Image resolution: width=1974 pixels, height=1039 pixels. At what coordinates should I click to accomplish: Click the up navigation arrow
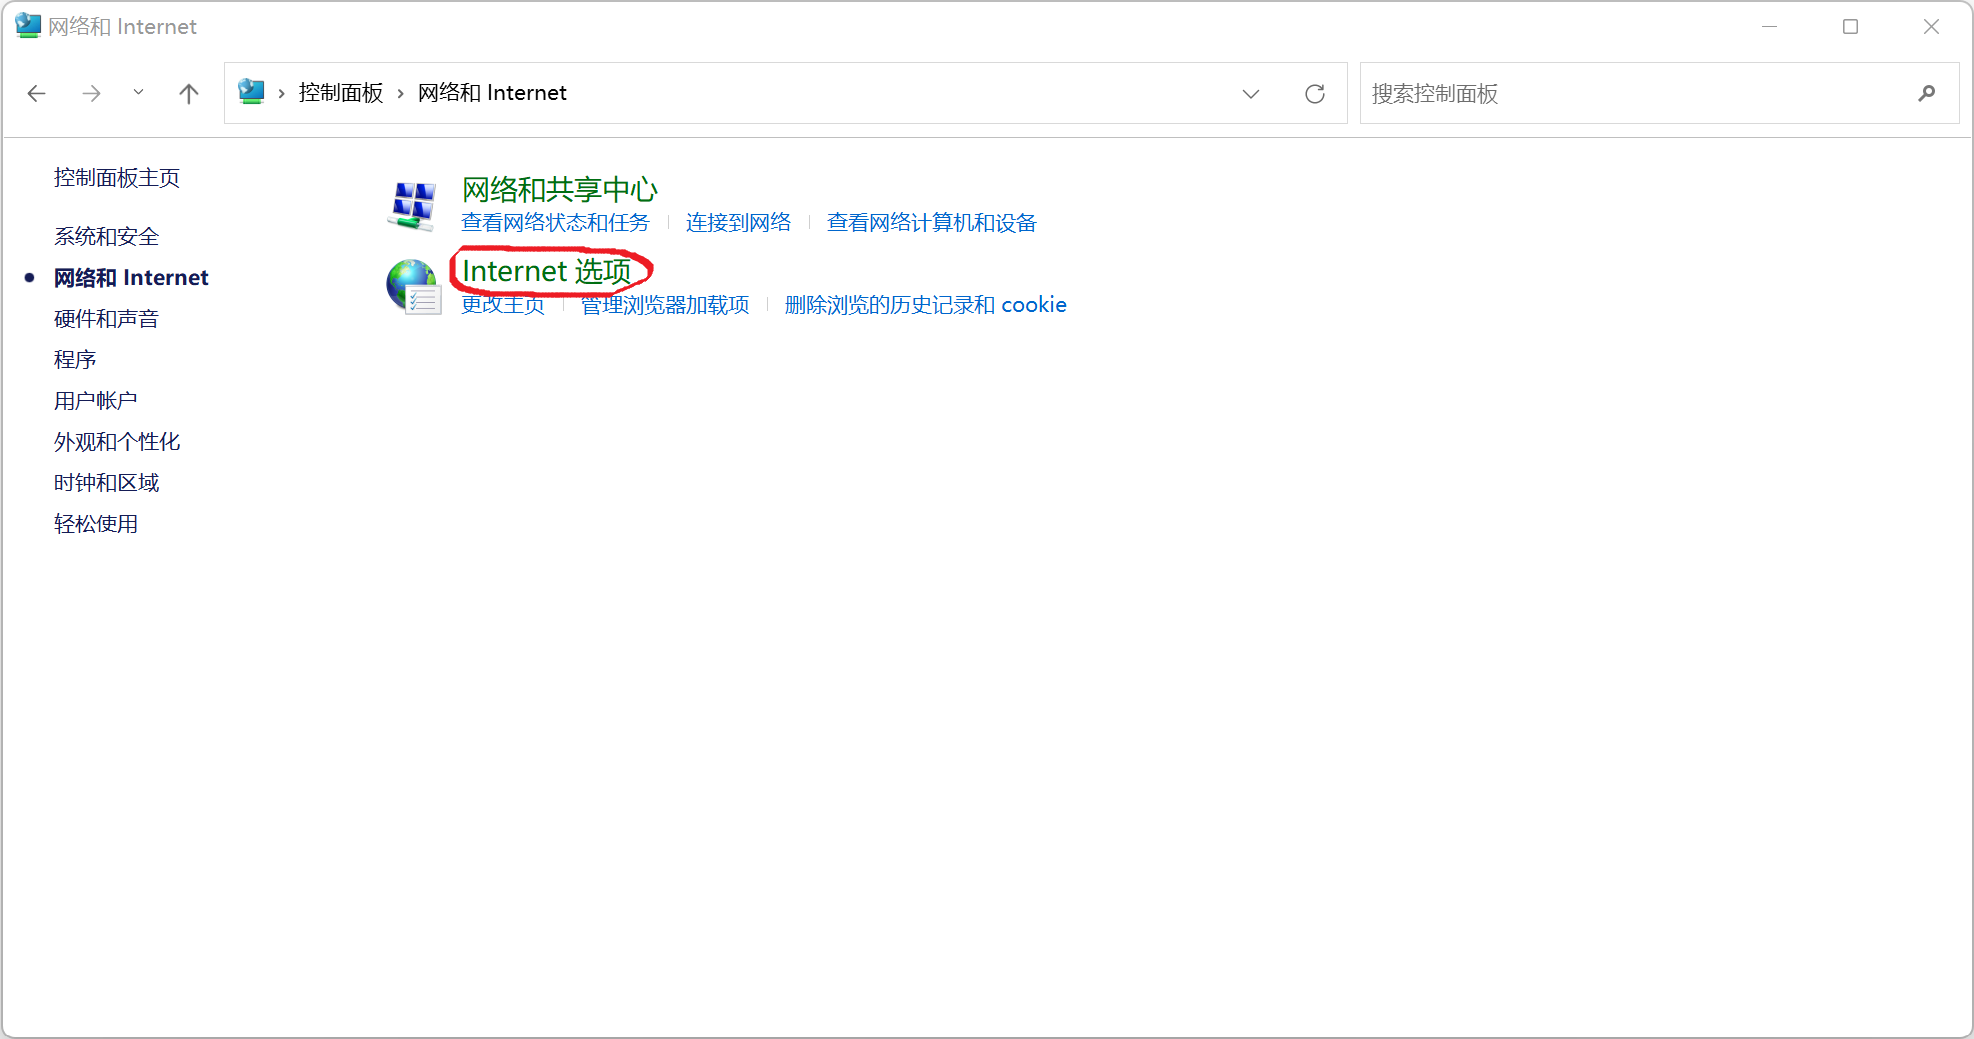188,93
